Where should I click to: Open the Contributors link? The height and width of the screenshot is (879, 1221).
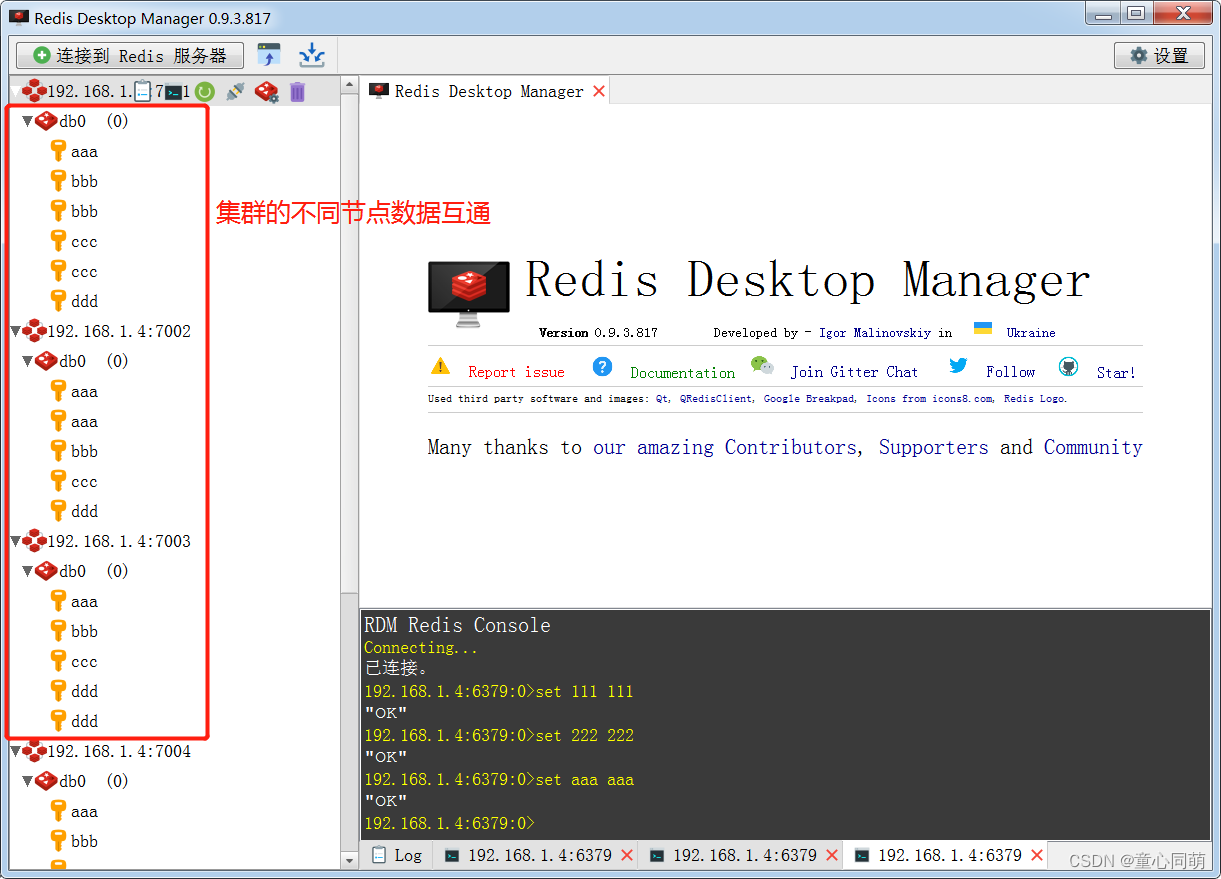coord(791,447)
